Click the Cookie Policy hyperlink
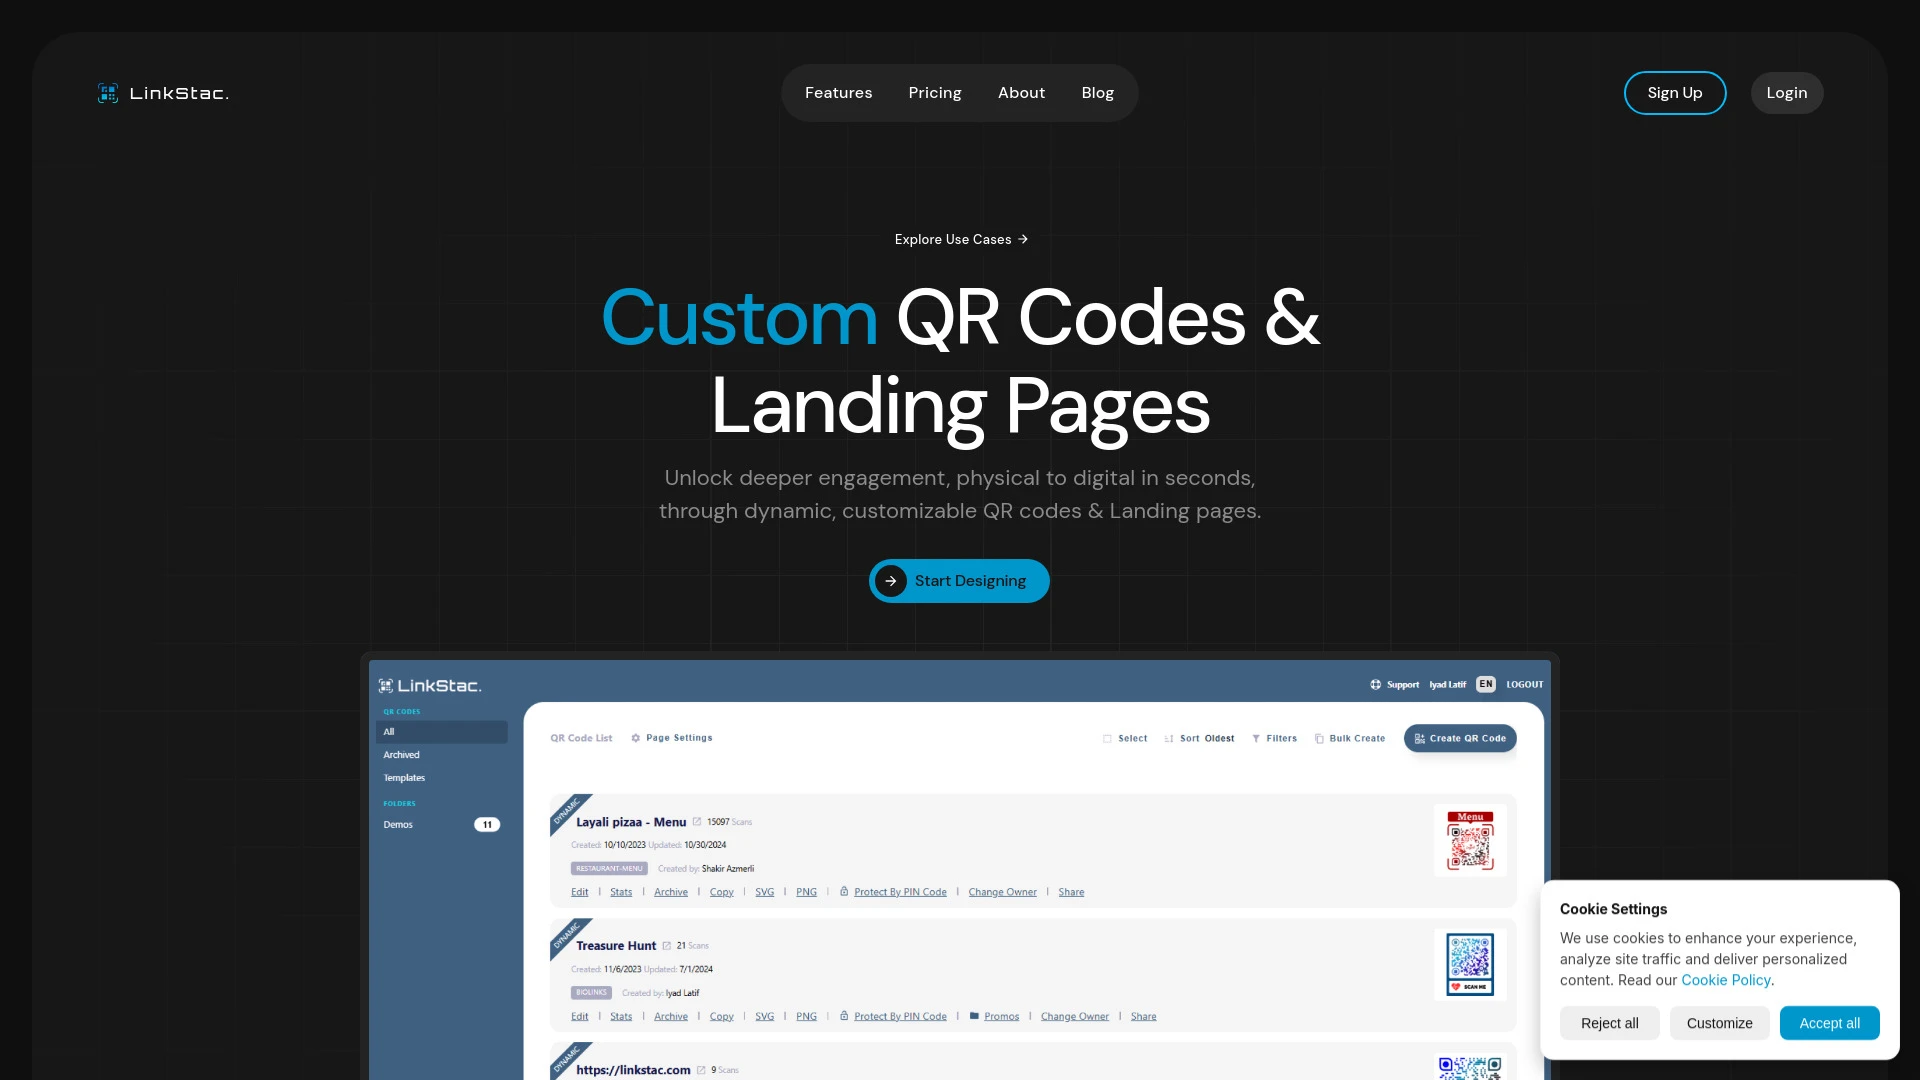Screen dimensions: 1920x1080 click(x=1726, y=980)
